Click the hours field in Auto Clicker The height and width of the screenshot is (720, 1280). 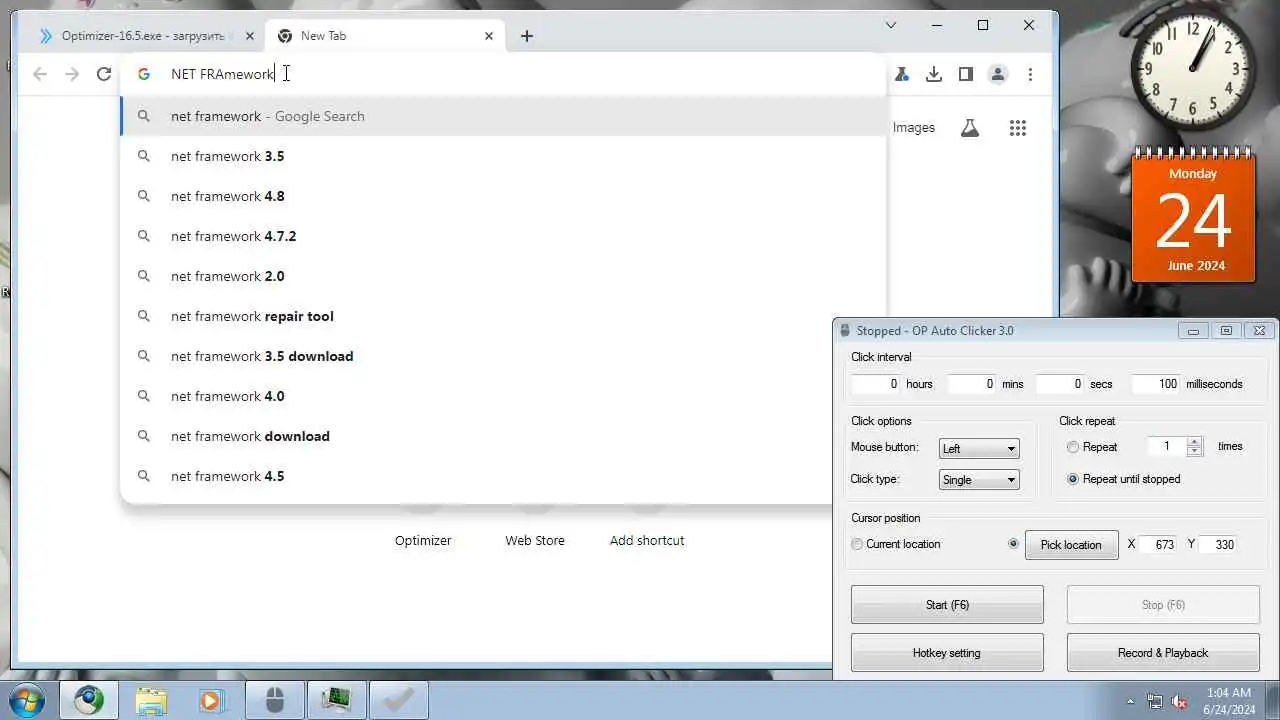tap(875, 384)
